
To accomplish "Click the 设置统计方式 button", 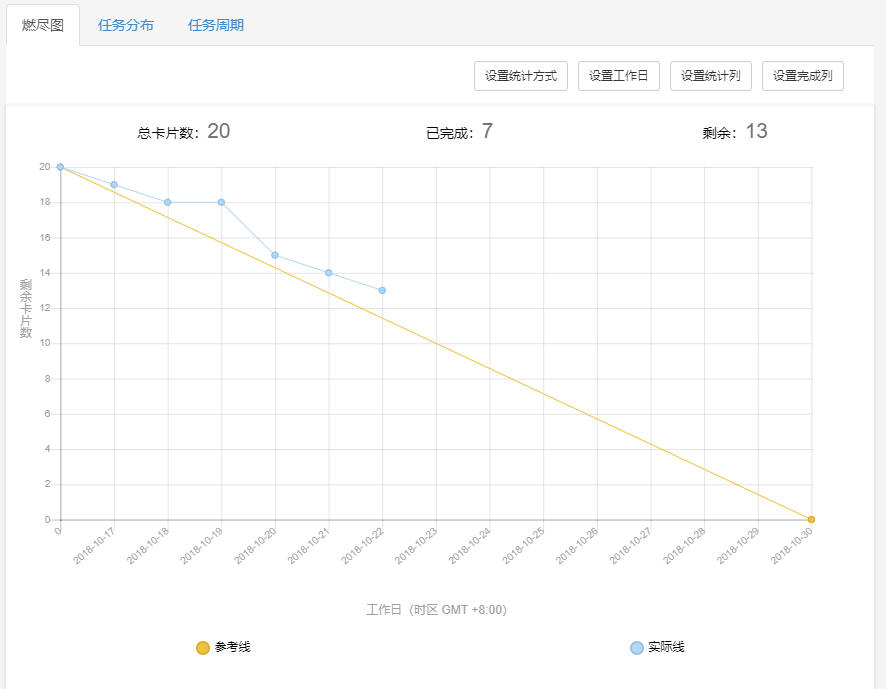I will (520, 76).
